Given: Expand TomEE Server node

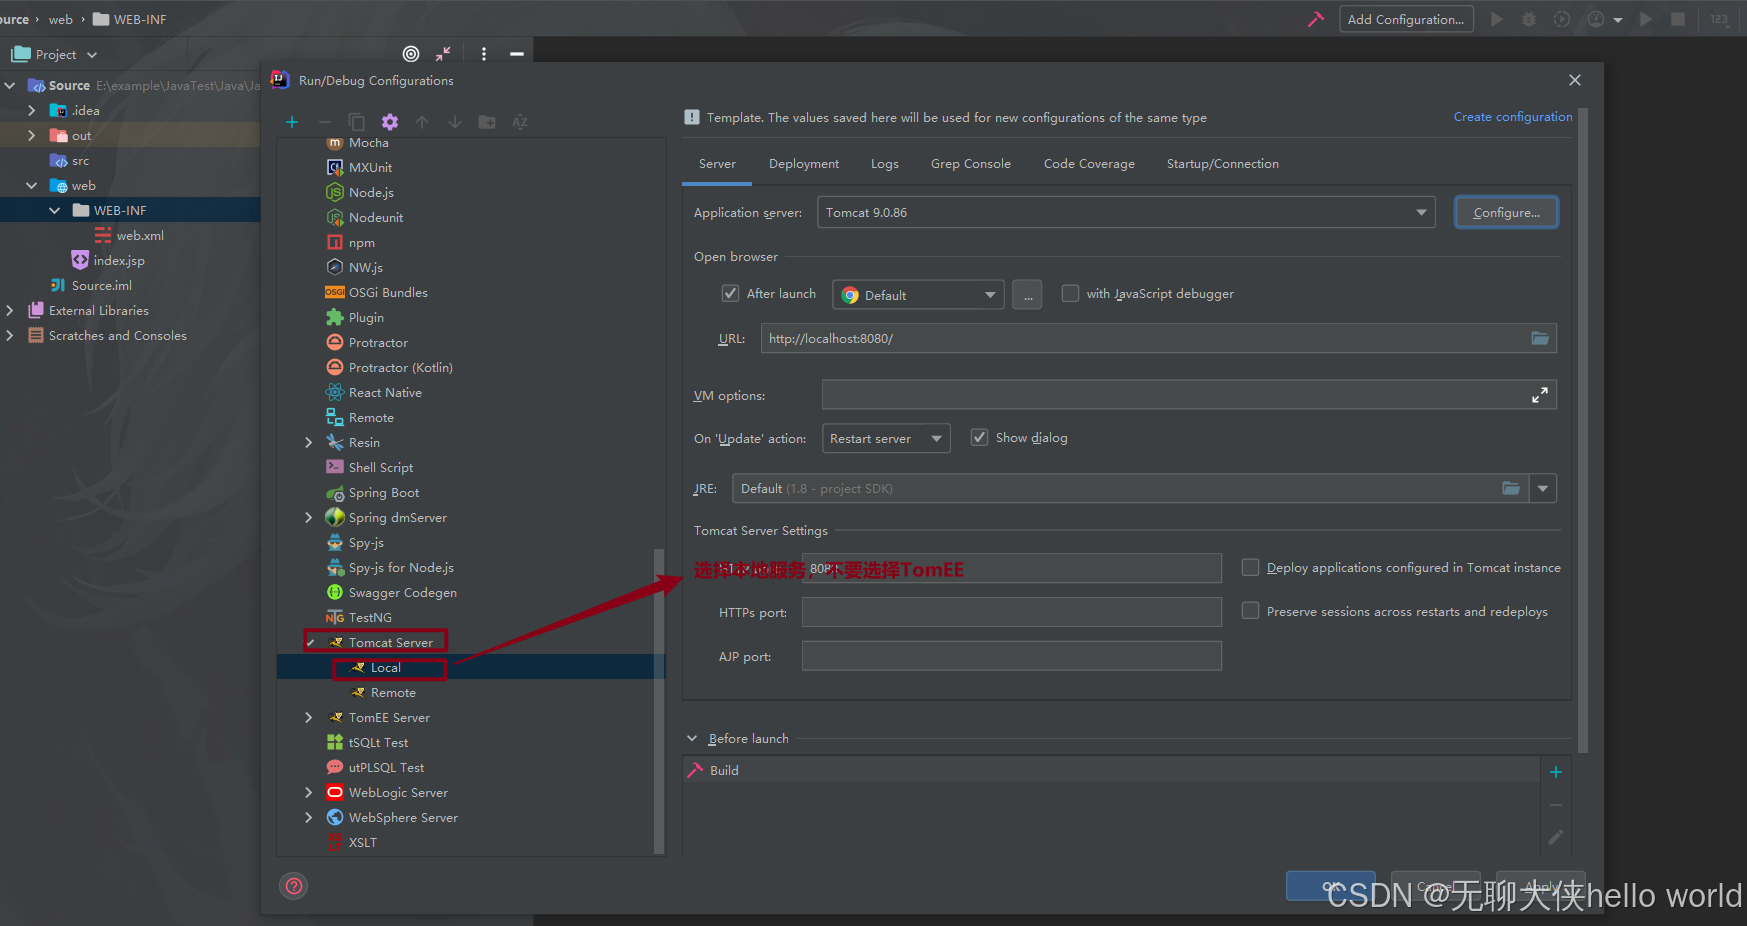Looking at the screenshot, I should pos(309,718).
